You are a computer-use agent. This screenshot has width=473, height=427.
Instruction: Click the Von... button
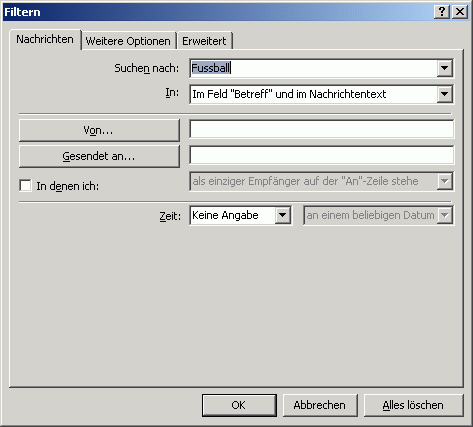99,130
